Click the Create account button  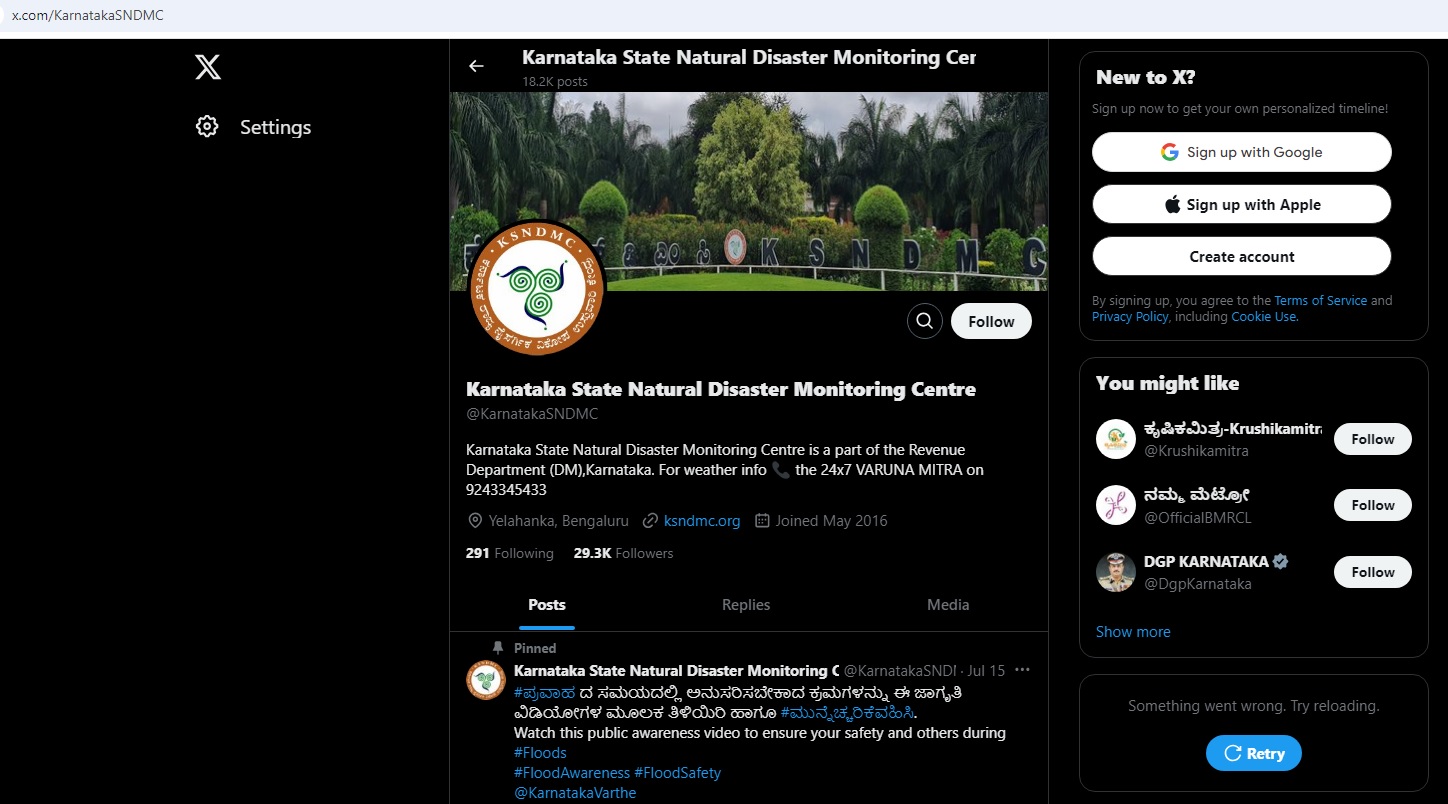pyautogui.click(x=1241, y=256)
